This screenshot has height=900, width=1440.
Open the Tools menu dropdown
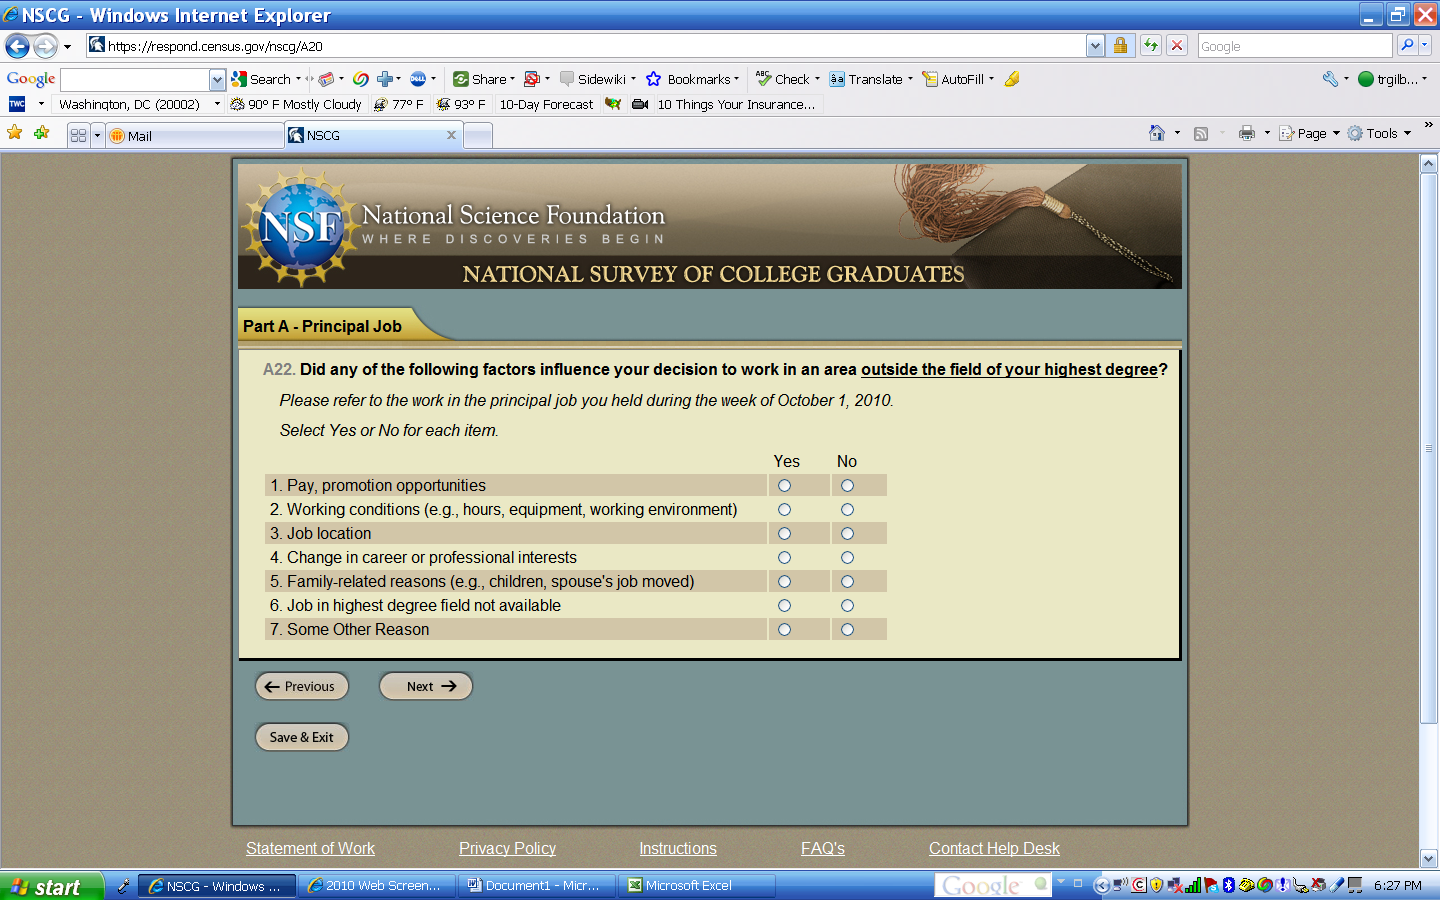(x=1381, y=133)
